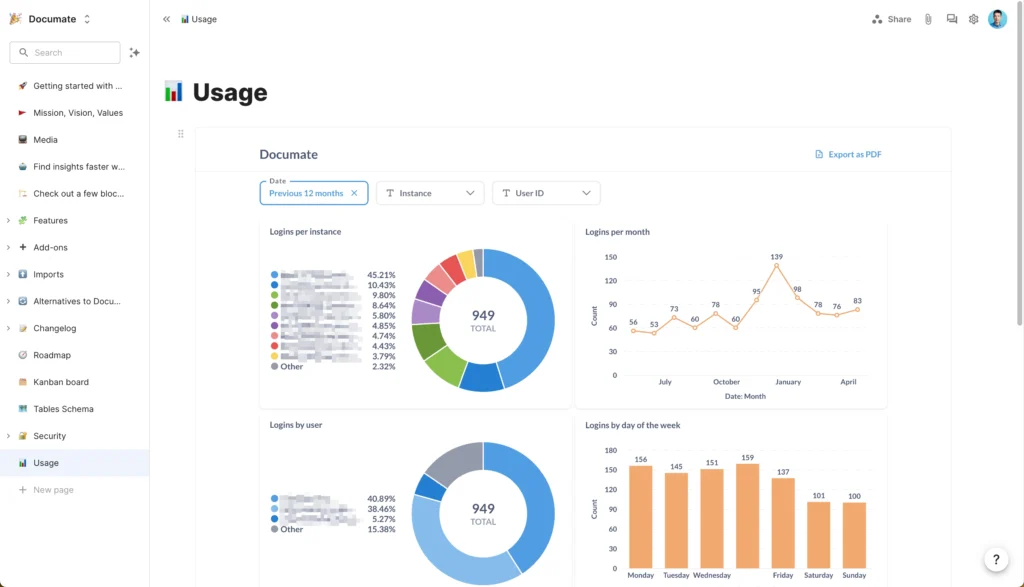Click the Media icon in sidebar
The width and height of the screenshot is (1024, 587).
pyautogui.click(x=23, y=139)
